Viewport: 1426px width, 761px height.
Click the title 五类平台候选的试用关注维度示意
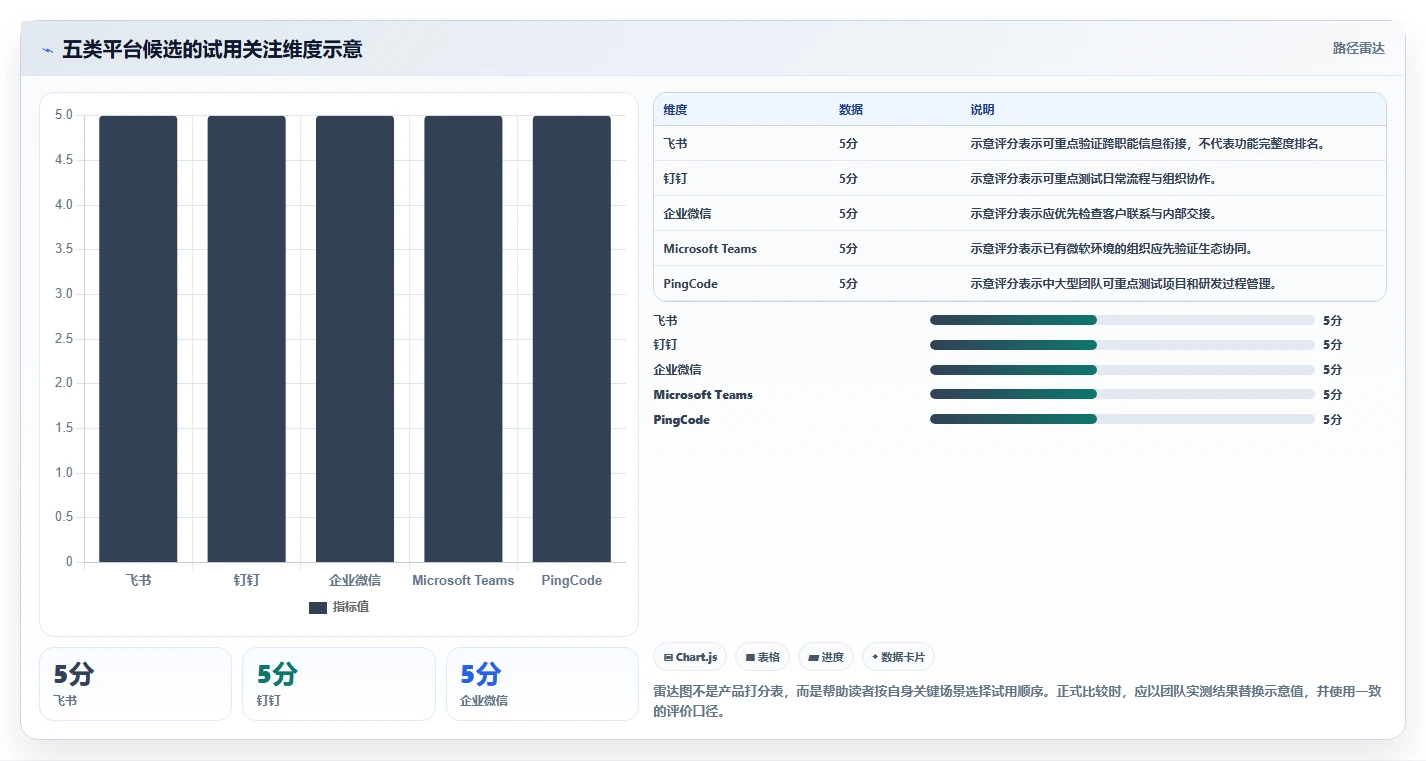click(212, 50)
